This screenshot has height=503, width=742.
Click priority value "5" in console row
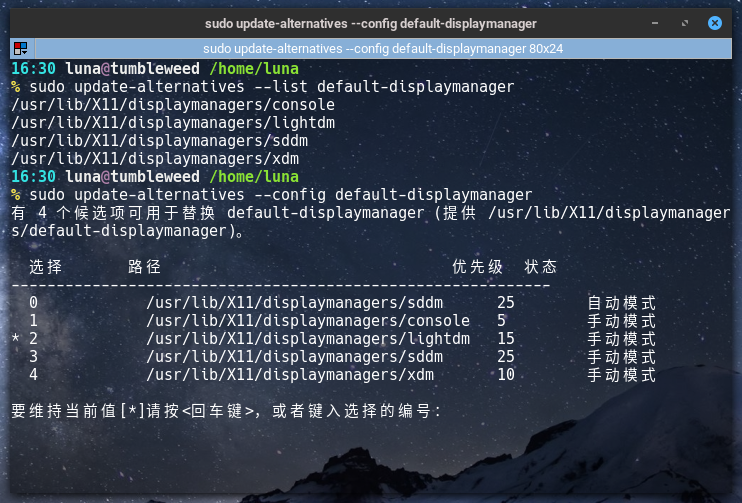click(x=501, y=320)
